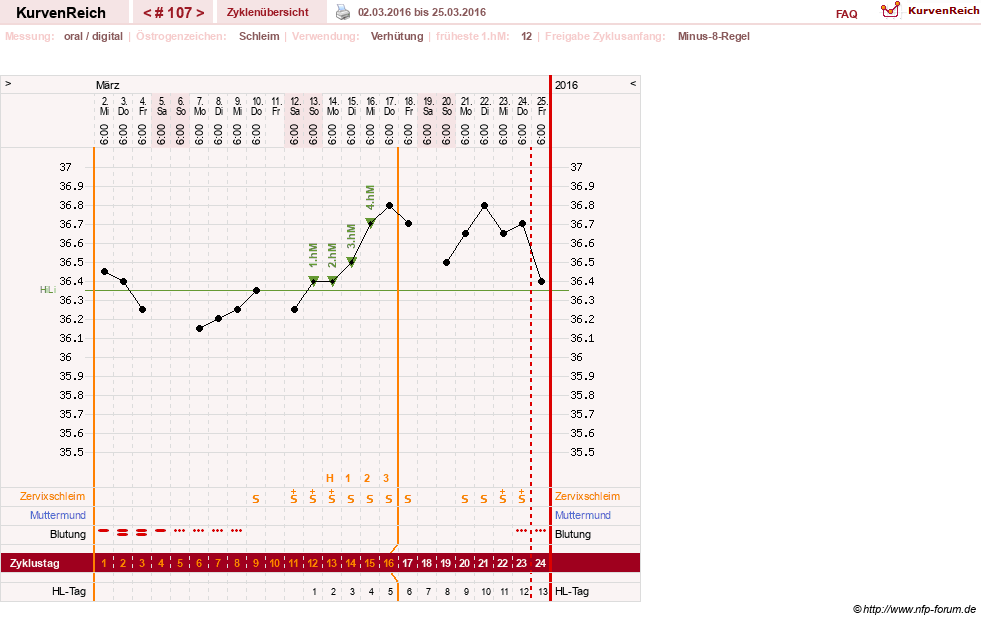The width and height of the screenshot is (981, 621).
Task: Click mucus S symbol on cycle day 9
Action: [x=256, y=498]
